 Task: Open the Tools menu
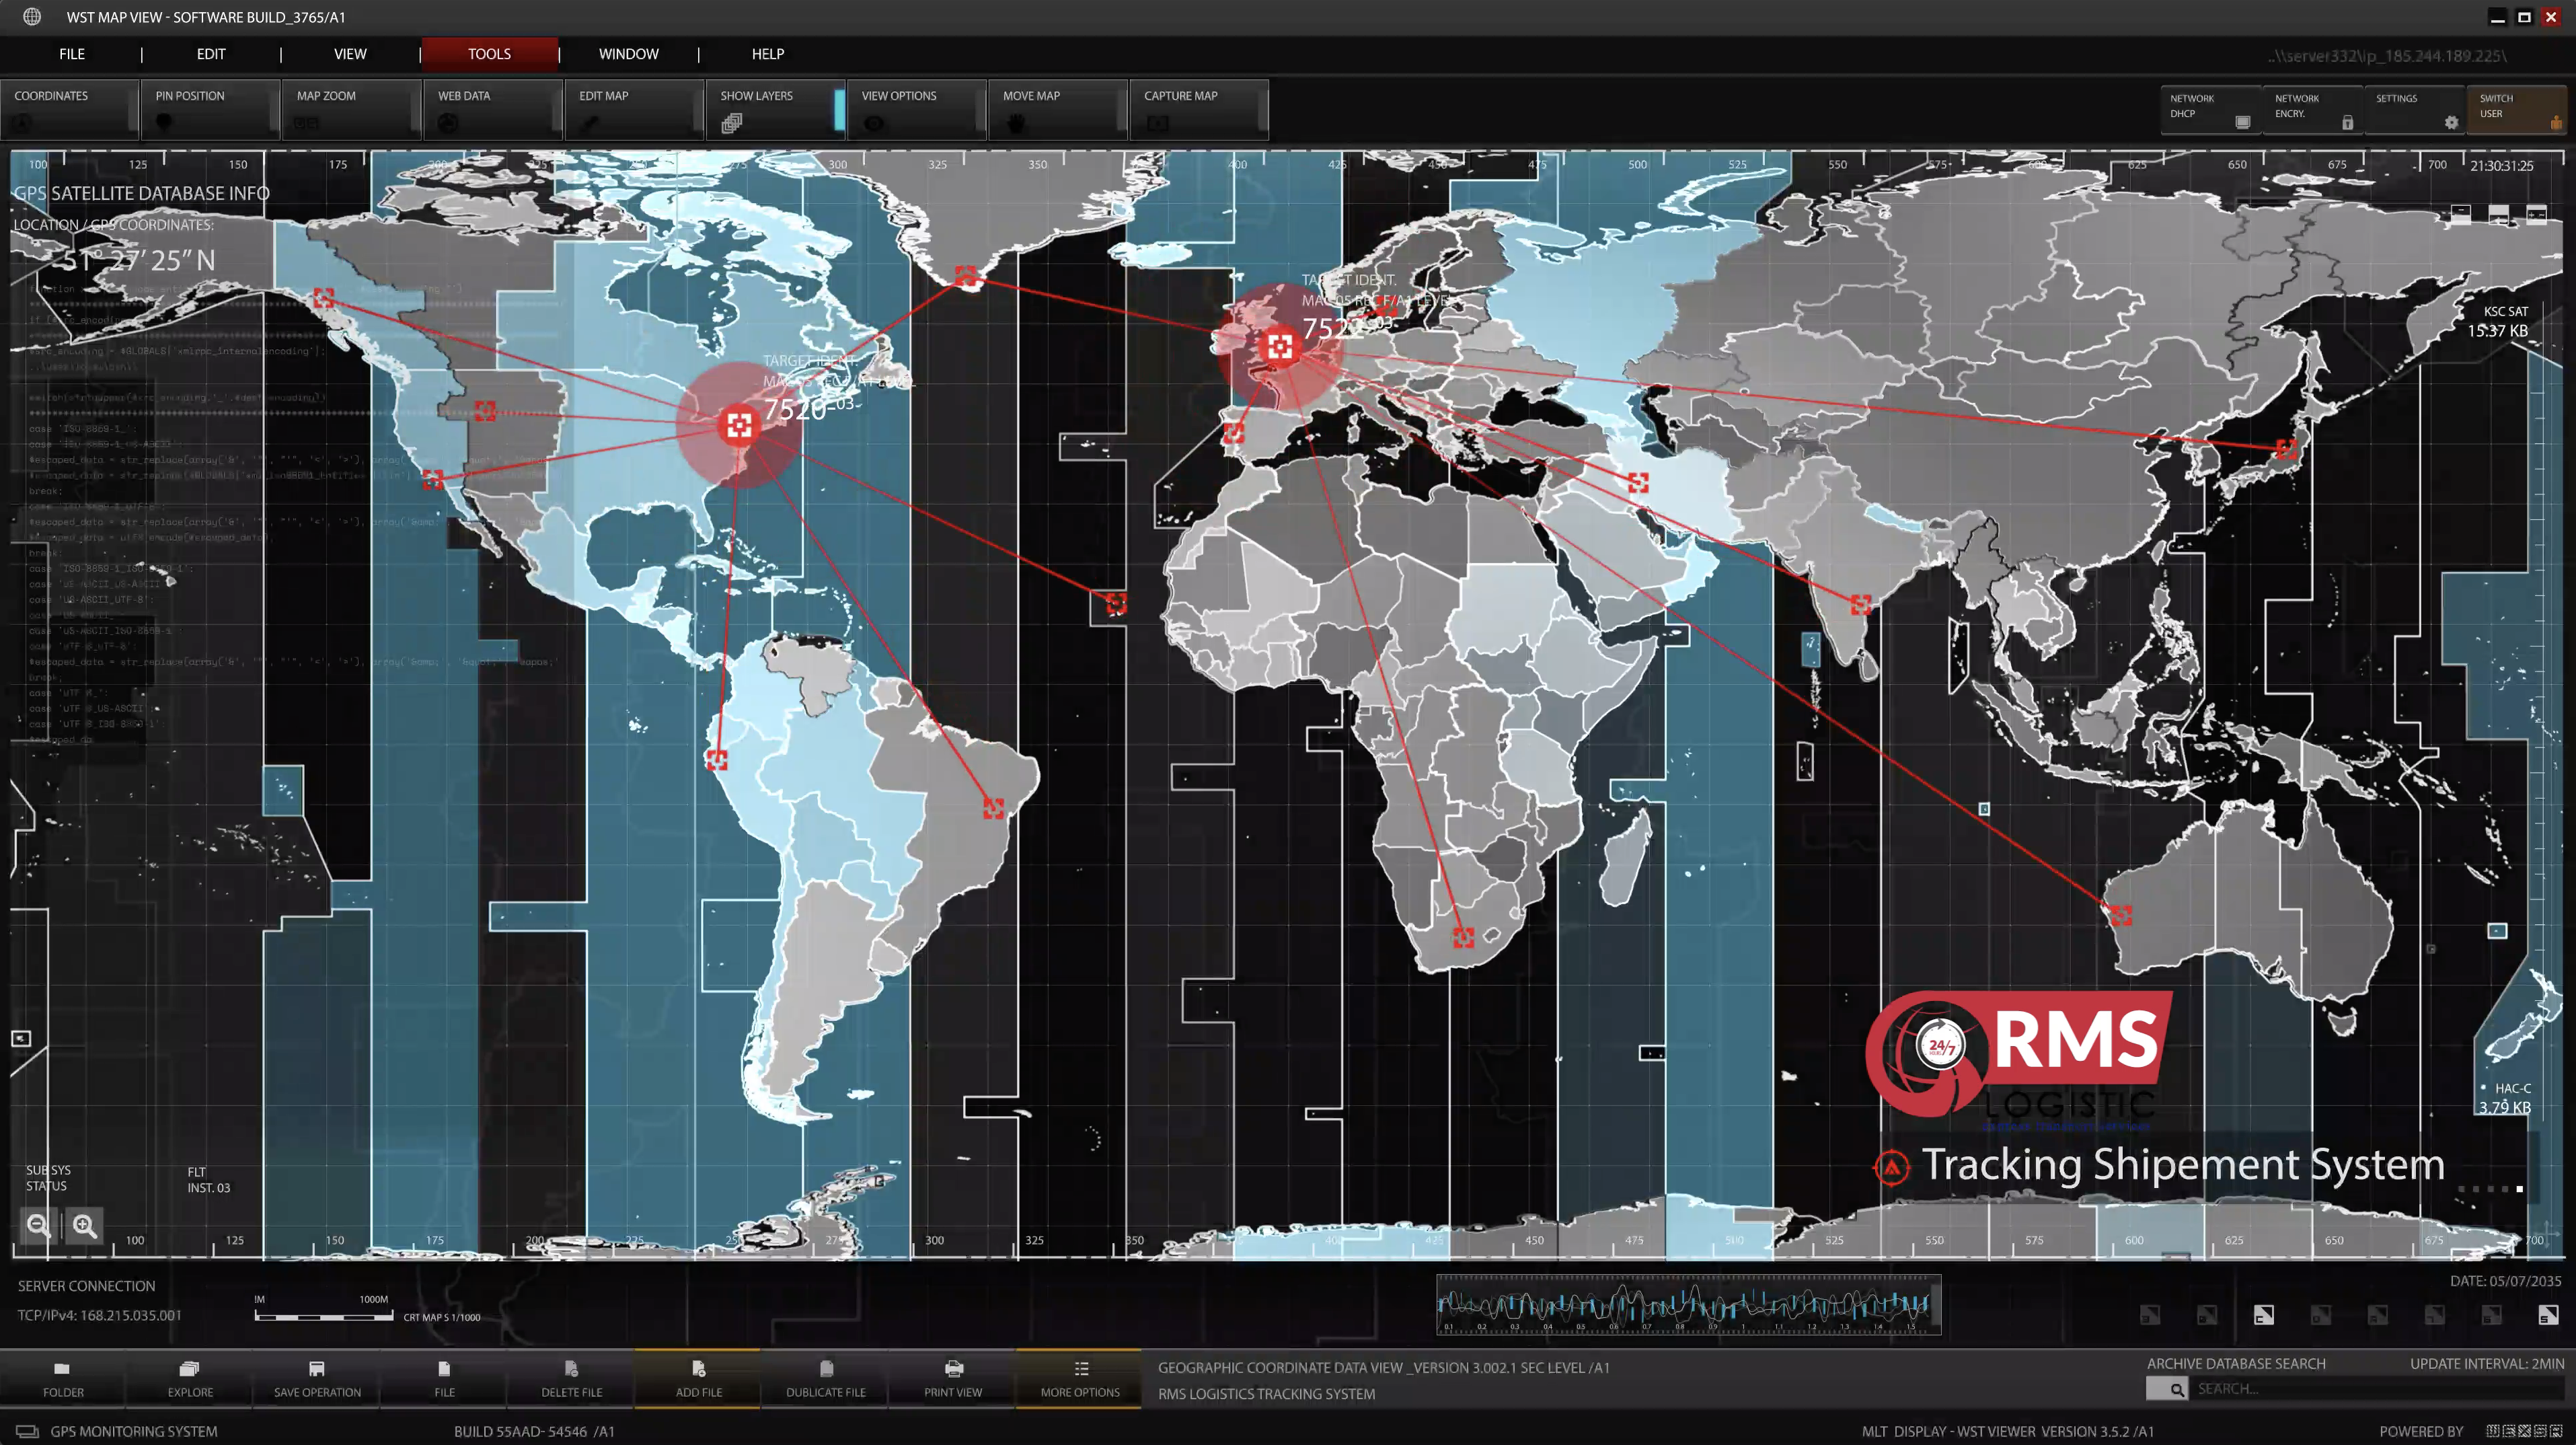[489, 54]
